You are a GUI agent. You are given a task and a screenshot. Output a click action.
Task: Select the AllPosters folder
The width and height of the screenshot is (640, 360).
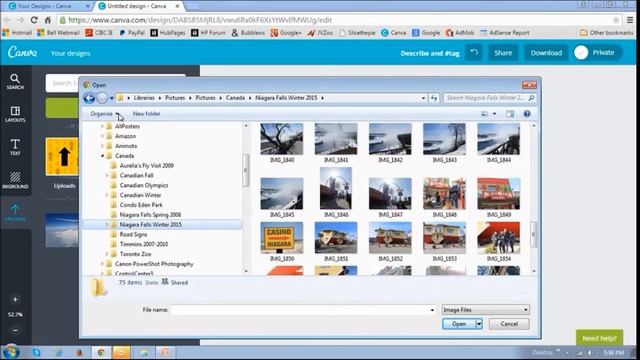pos(127,126)
